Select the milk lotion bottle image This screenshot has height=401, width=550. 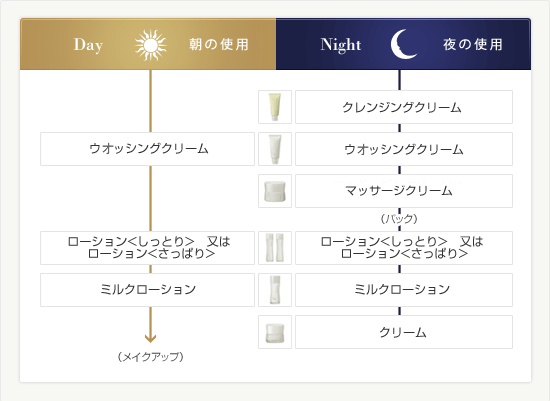coord(275,290)
